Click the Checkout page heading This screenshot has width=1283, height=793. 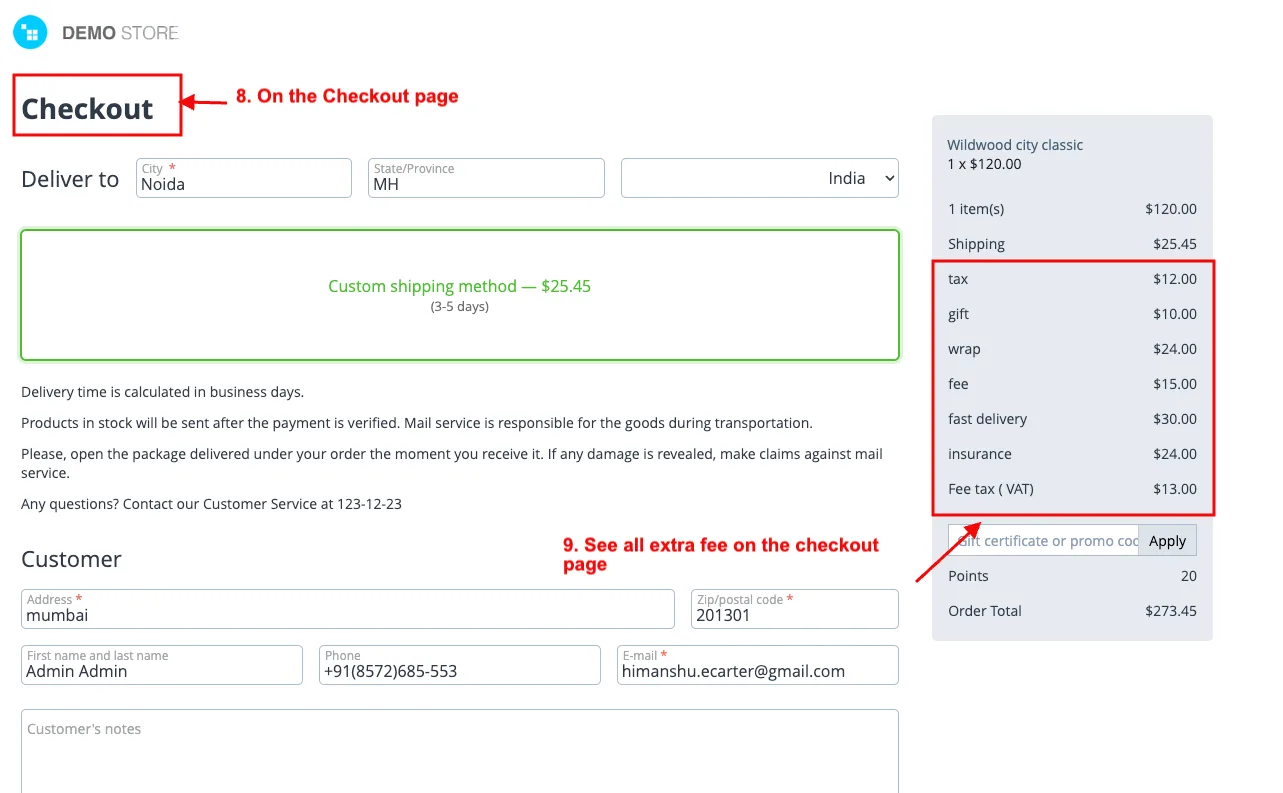point(87,108)
